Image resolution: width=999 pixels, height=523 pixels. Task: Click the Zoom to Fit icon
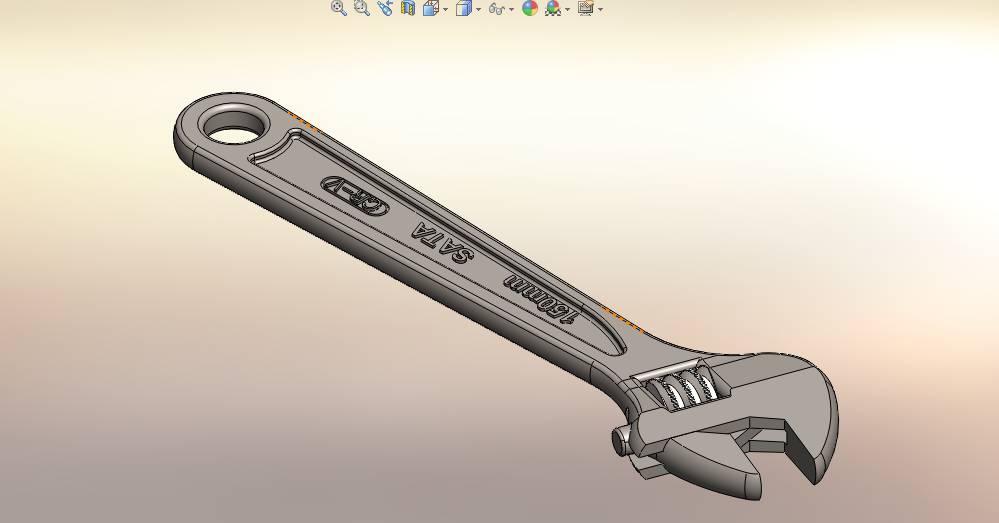tap(339, 8)
